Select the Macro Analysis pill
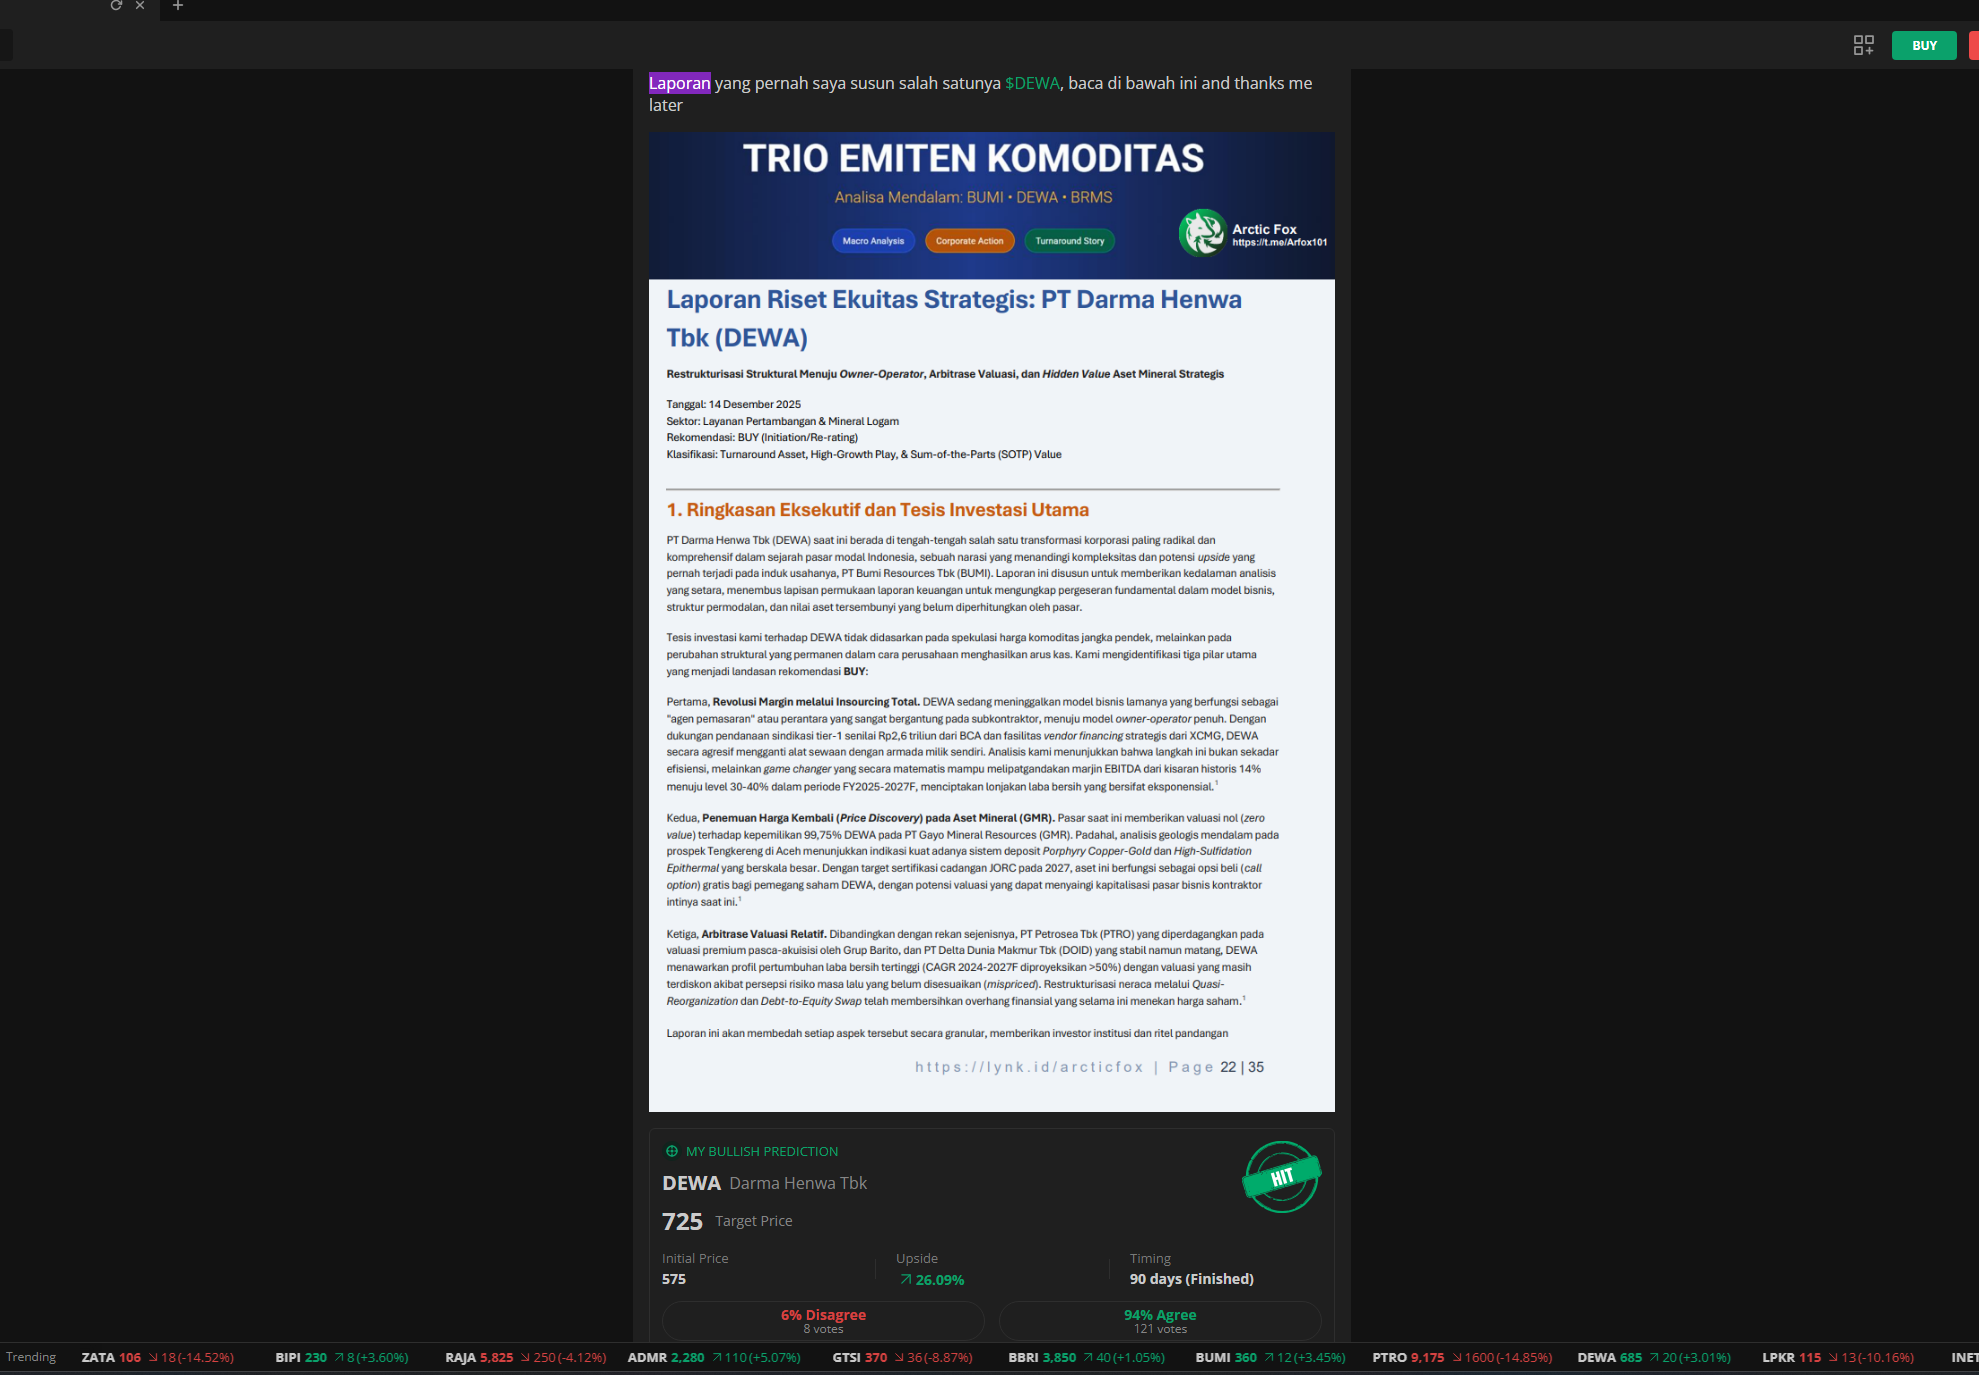The width and height of the screenshot is (1979, 1375). [873, 241]
